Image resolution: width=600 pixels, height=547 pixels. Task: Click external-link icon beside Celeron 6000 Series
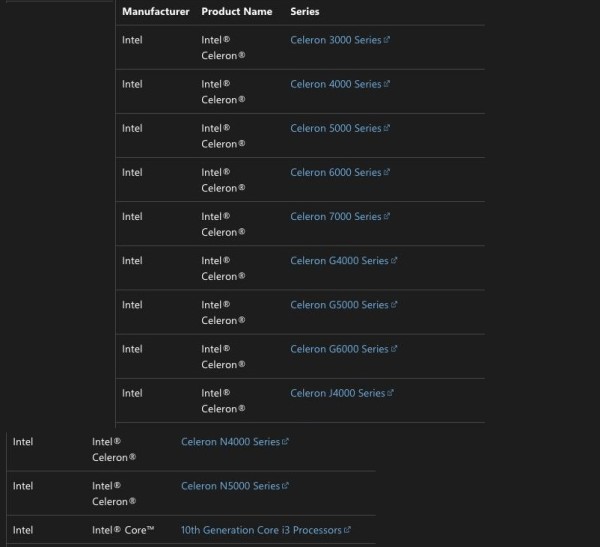pyautogui.click(x=386, y=172)
